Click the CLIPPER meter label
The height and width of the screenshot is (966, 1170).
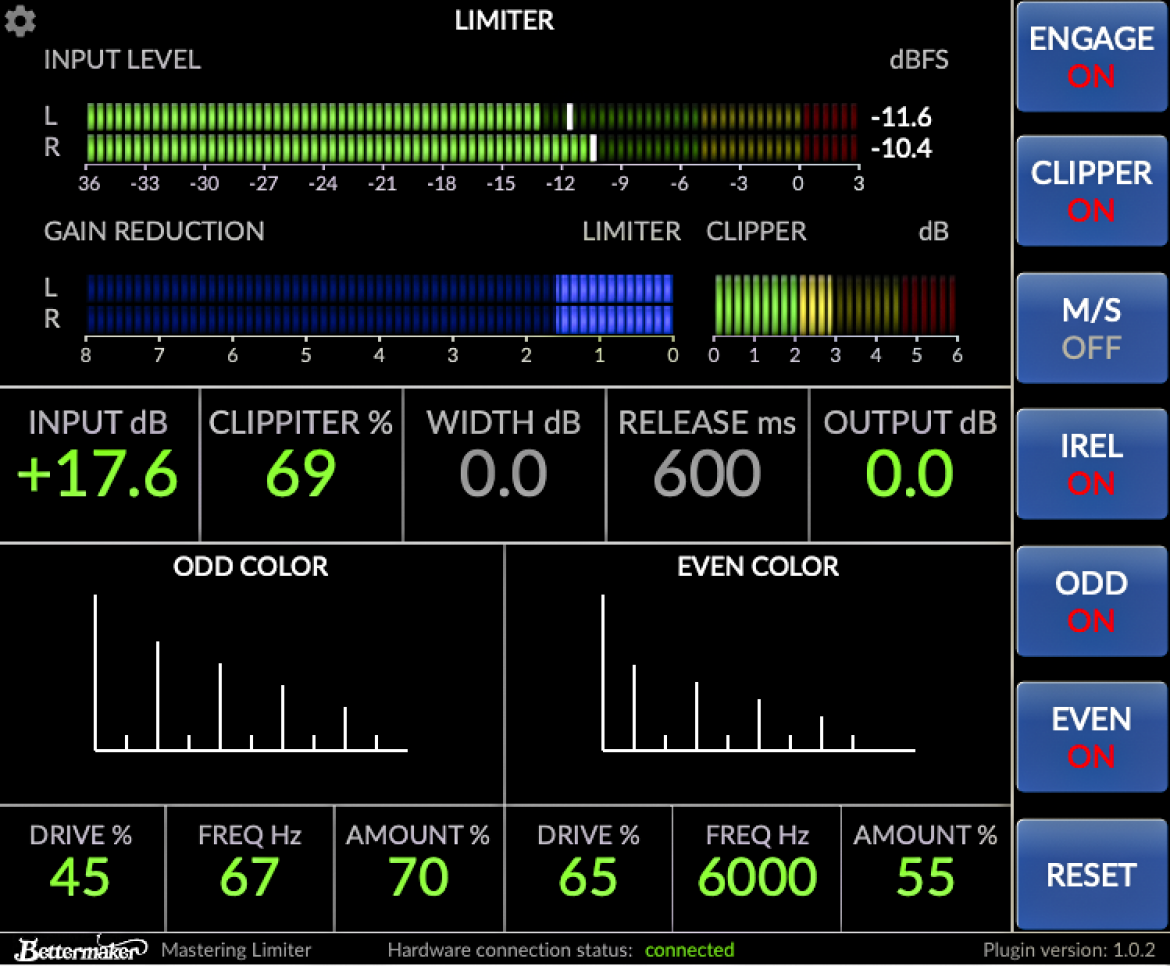(x=756, y=231)
